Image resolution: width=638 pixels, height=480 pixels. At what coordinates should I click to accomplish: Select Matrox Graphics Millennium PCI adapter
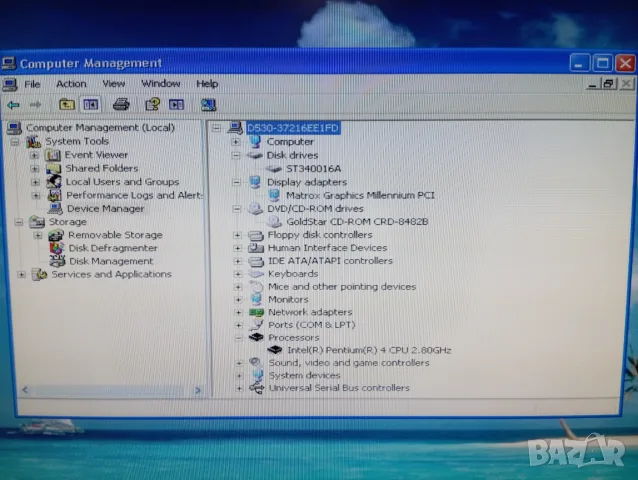[361, 196]
